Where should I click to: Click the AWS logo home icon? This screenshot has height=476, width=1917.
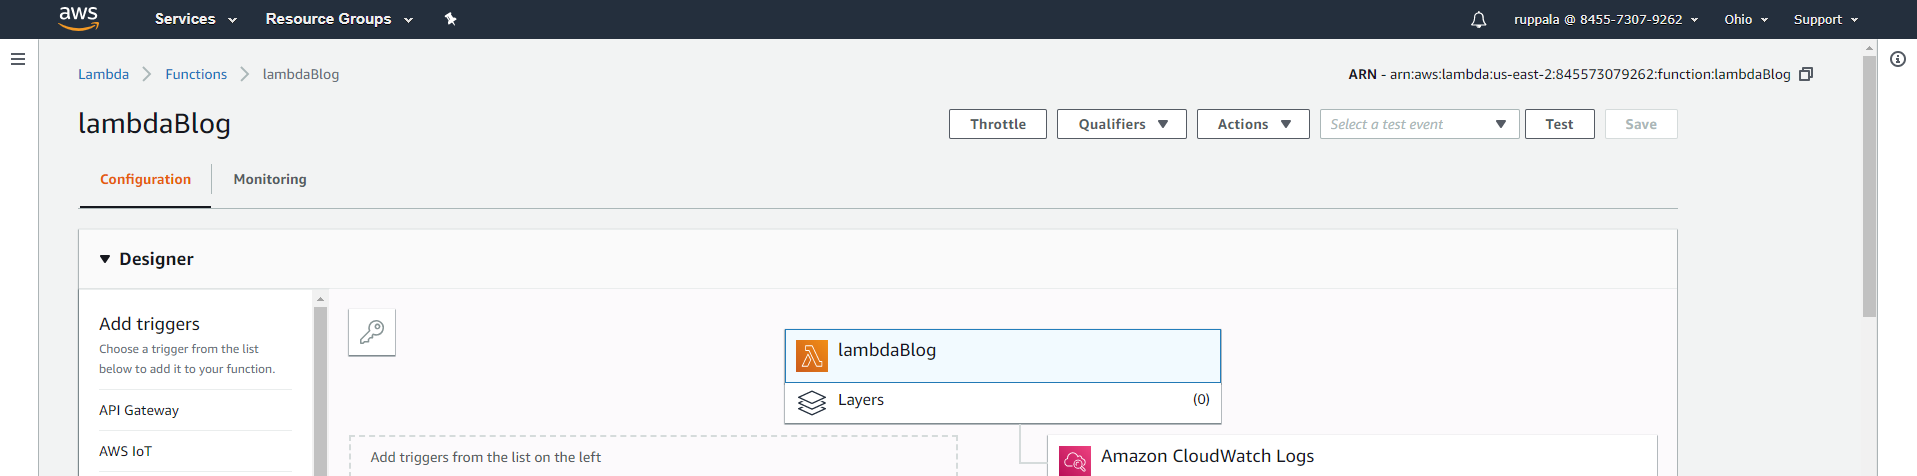point(78,18)
